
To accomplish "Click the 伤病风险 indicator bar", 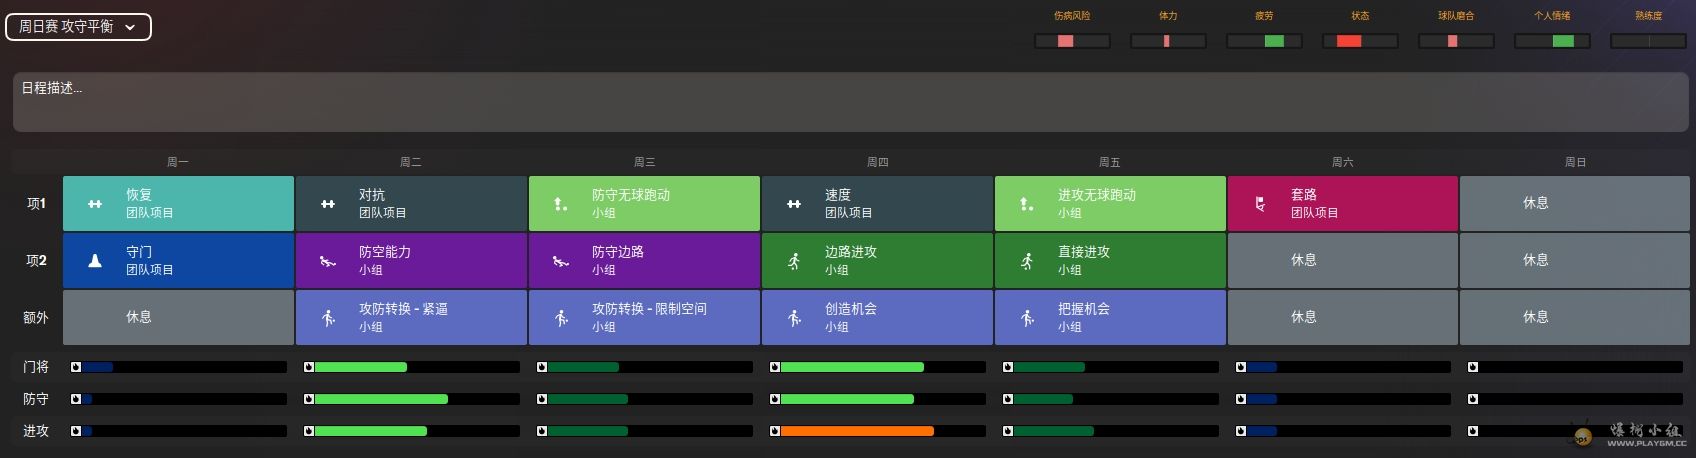I will pyautogui.click(x=1072, y=41).
